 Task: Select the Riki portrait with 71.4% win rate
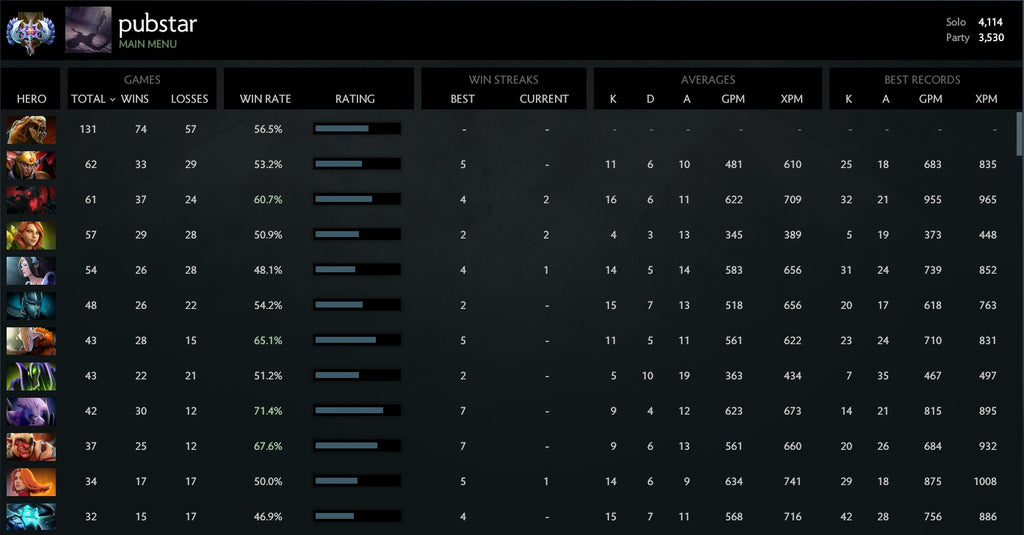[x=31, y=411]
